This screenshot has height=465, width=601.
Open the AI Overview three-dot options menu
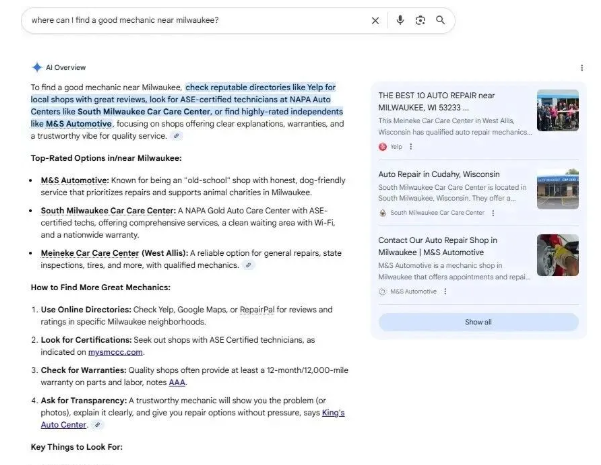click(x=582, y=68)
